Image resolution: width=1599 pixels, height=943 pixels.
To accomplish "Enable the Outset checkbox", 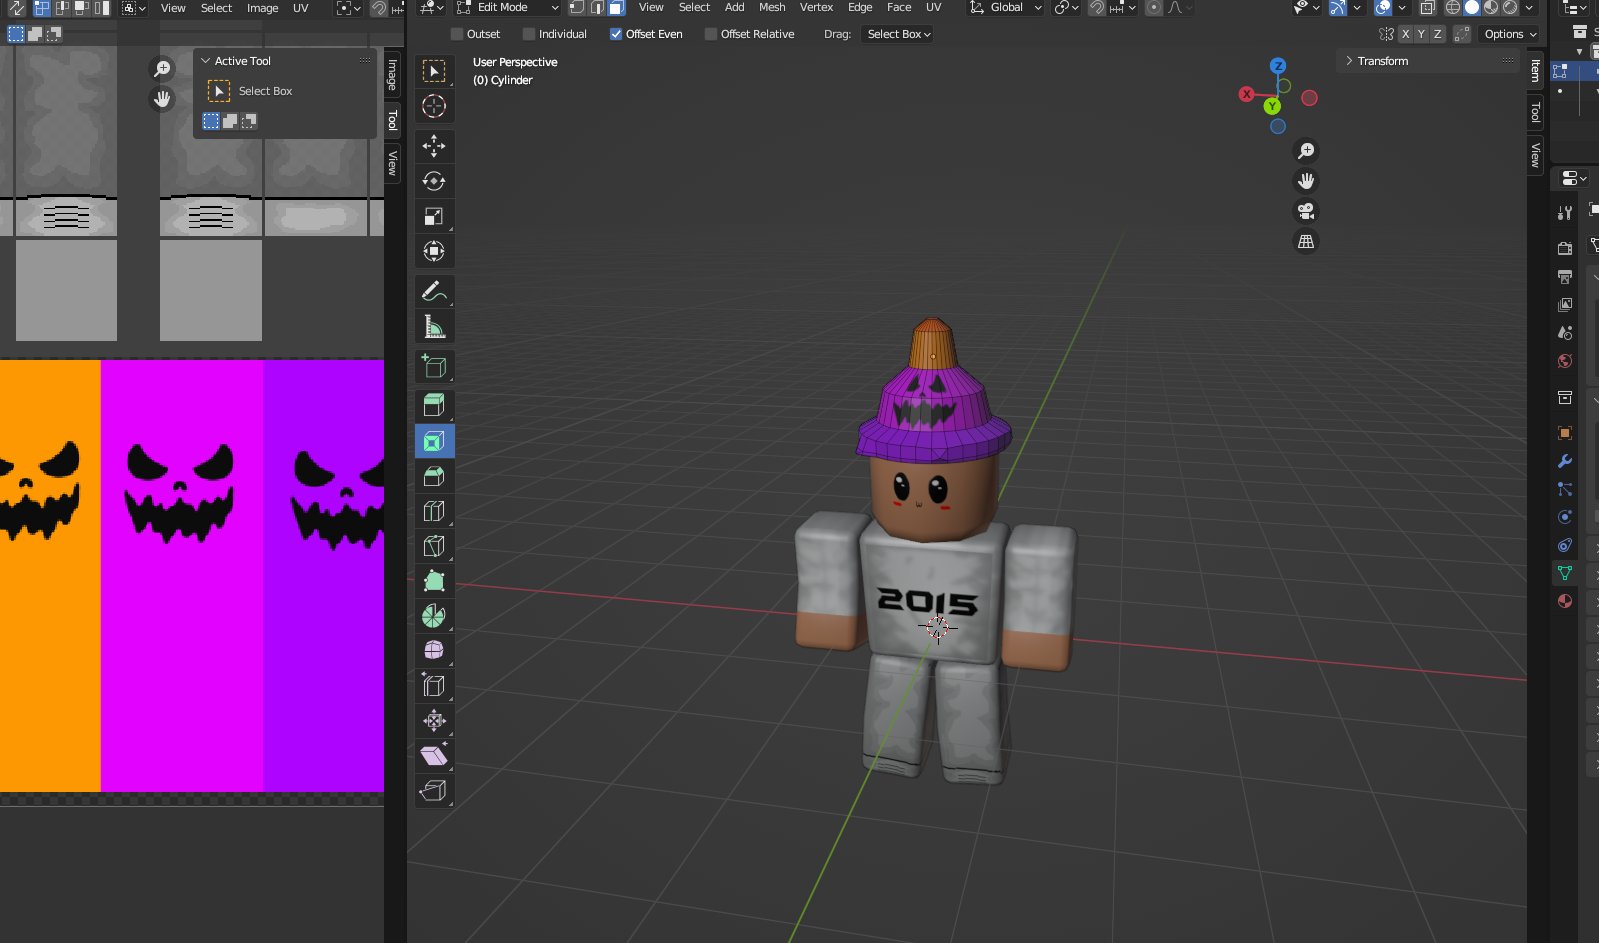I will pyautogui.click(x=457, y=34).
